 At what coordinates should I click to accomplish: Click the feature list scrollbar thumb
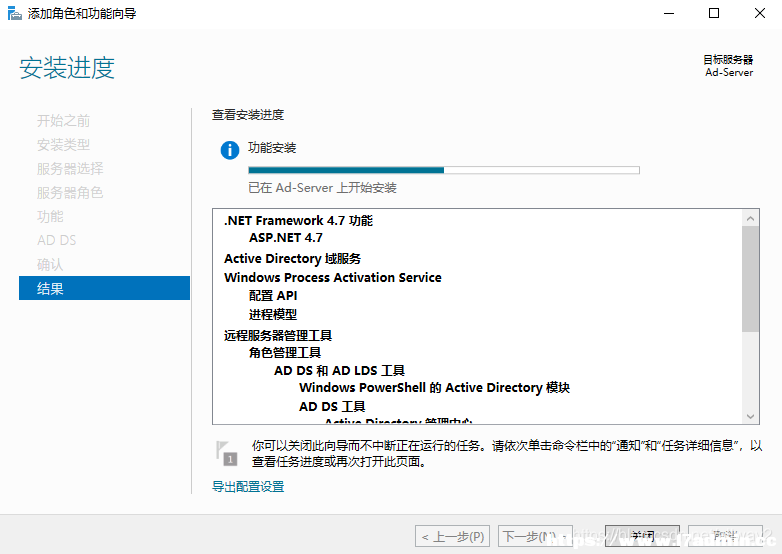pyautogui.click(x=750, y=279)
